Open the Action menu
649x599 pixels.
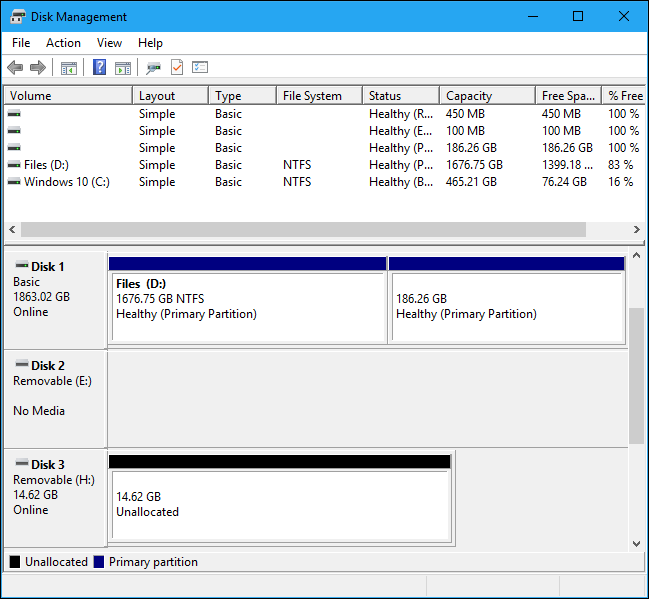63,43
